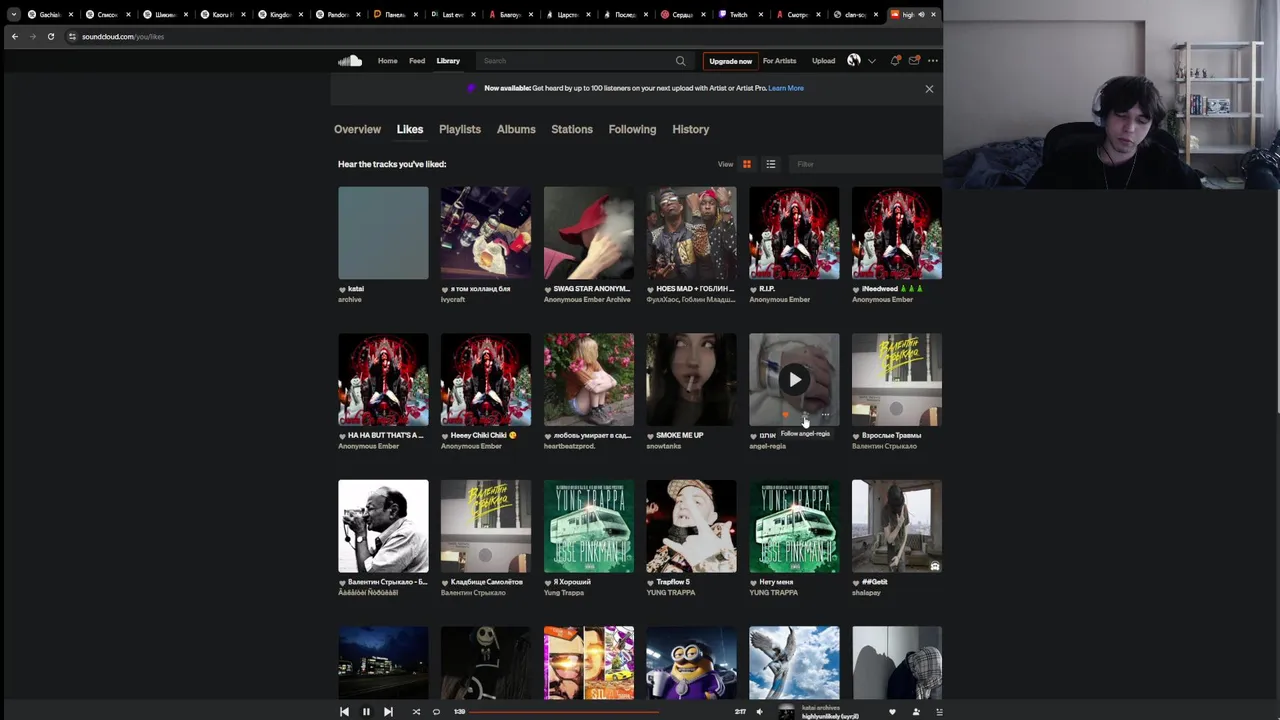This screenshot has width=1280, height=720.
Task: Open more options on angel-regia tile
Action: [x=825, y=415]
